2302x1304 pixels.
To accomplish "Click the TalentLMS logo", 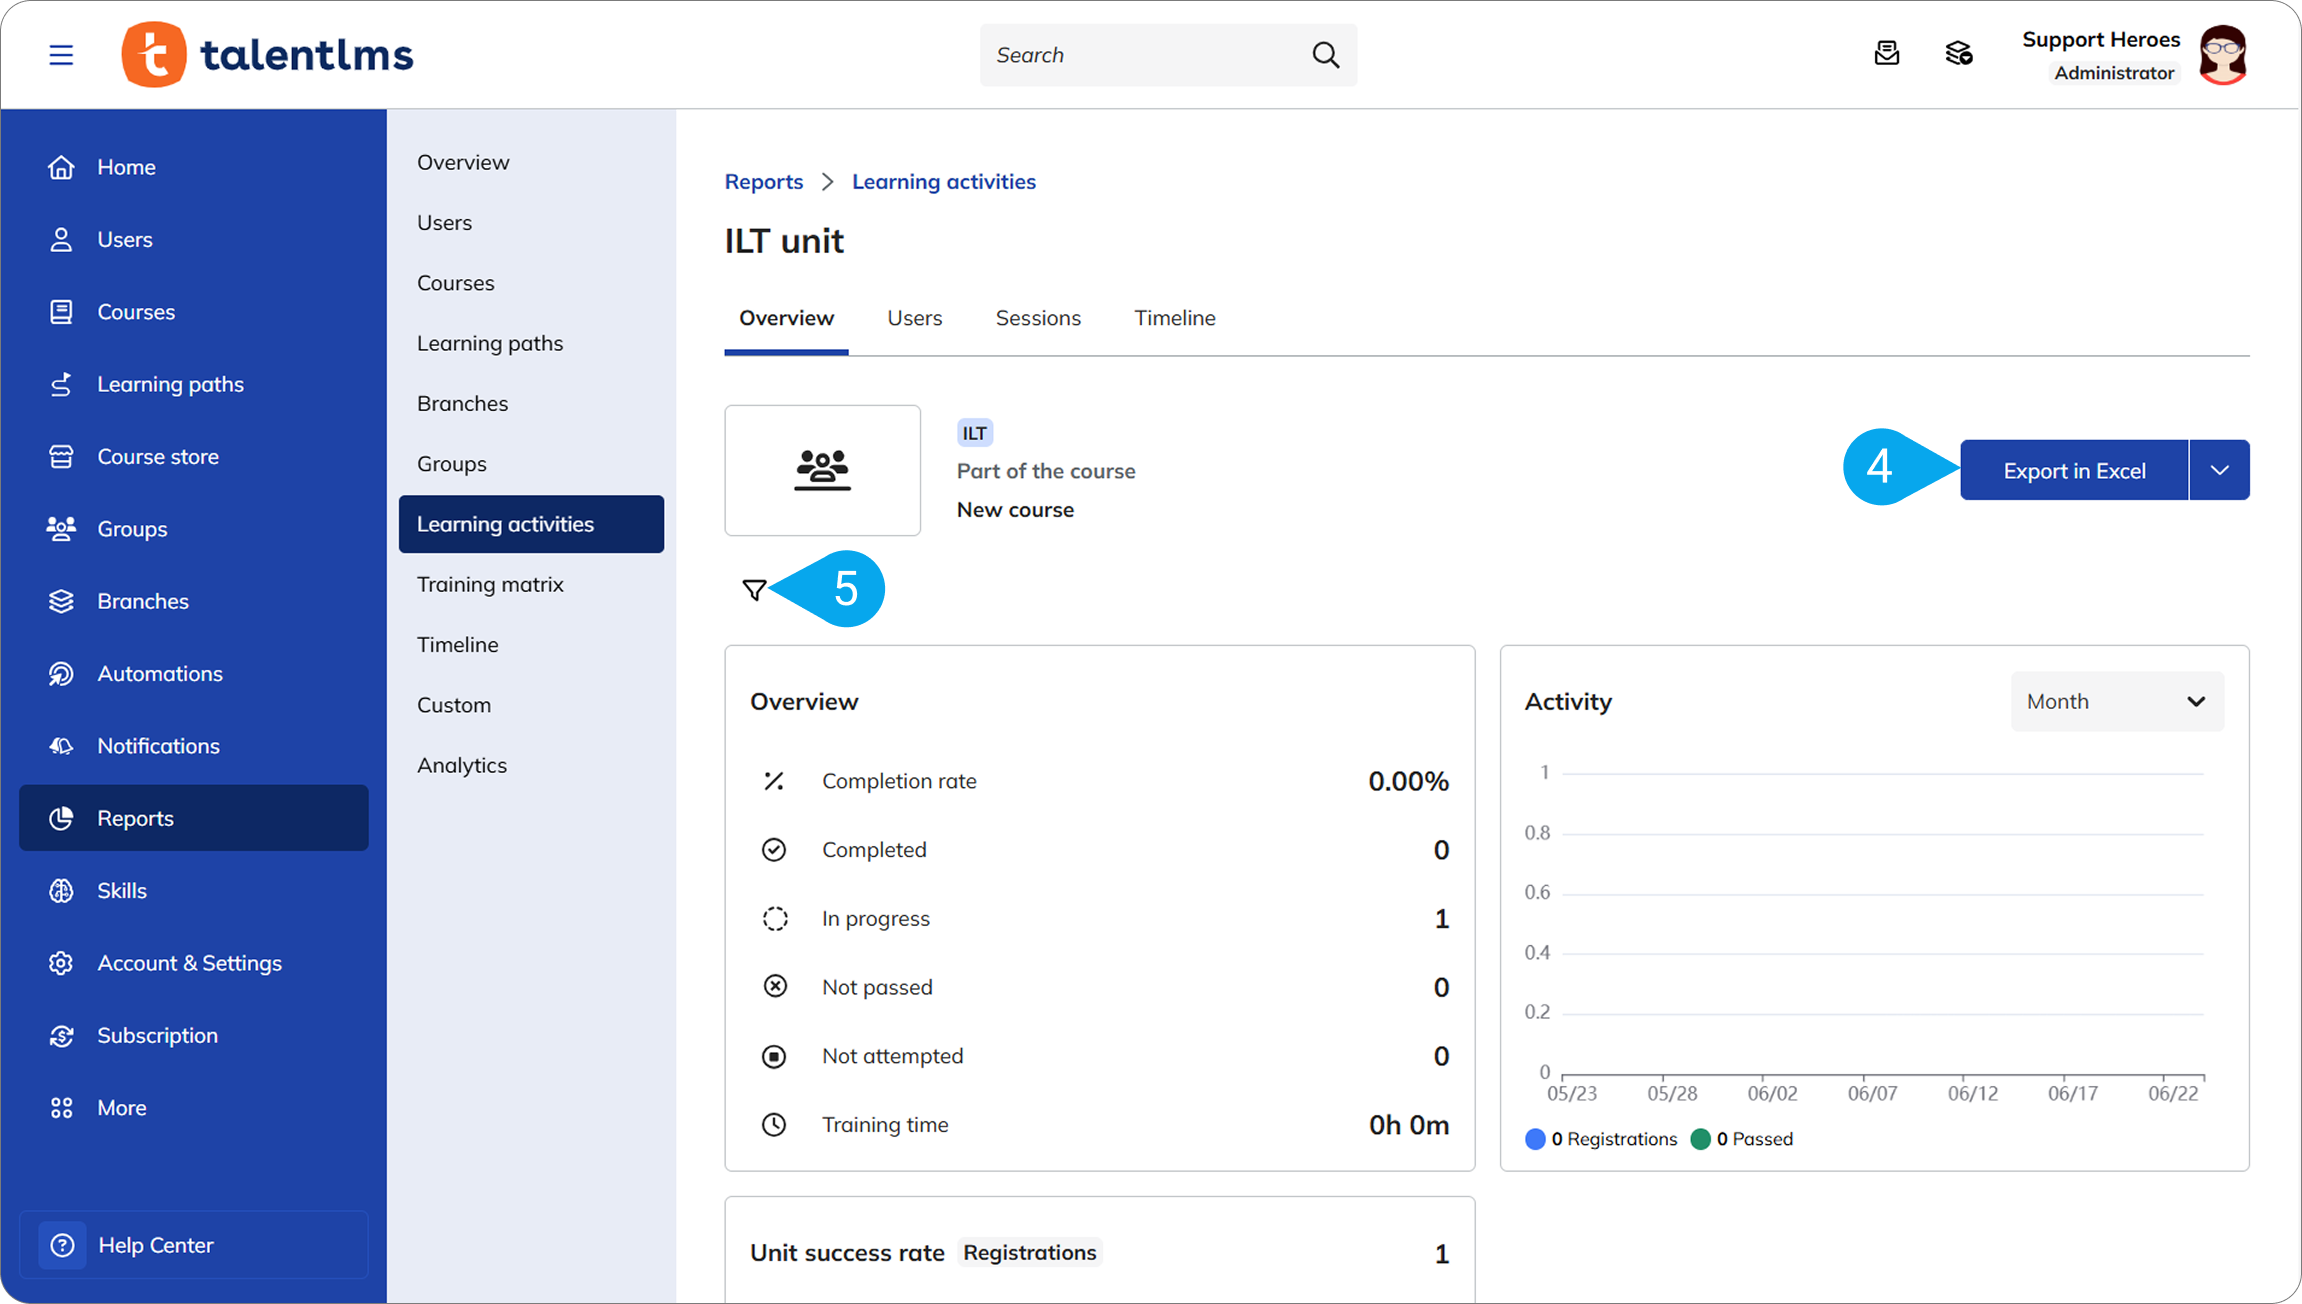I will coord(267,55).
